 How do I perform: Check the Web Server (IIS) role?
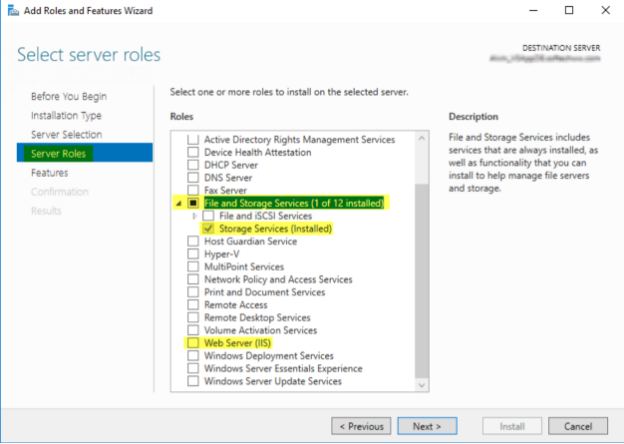tap(193, 343)
